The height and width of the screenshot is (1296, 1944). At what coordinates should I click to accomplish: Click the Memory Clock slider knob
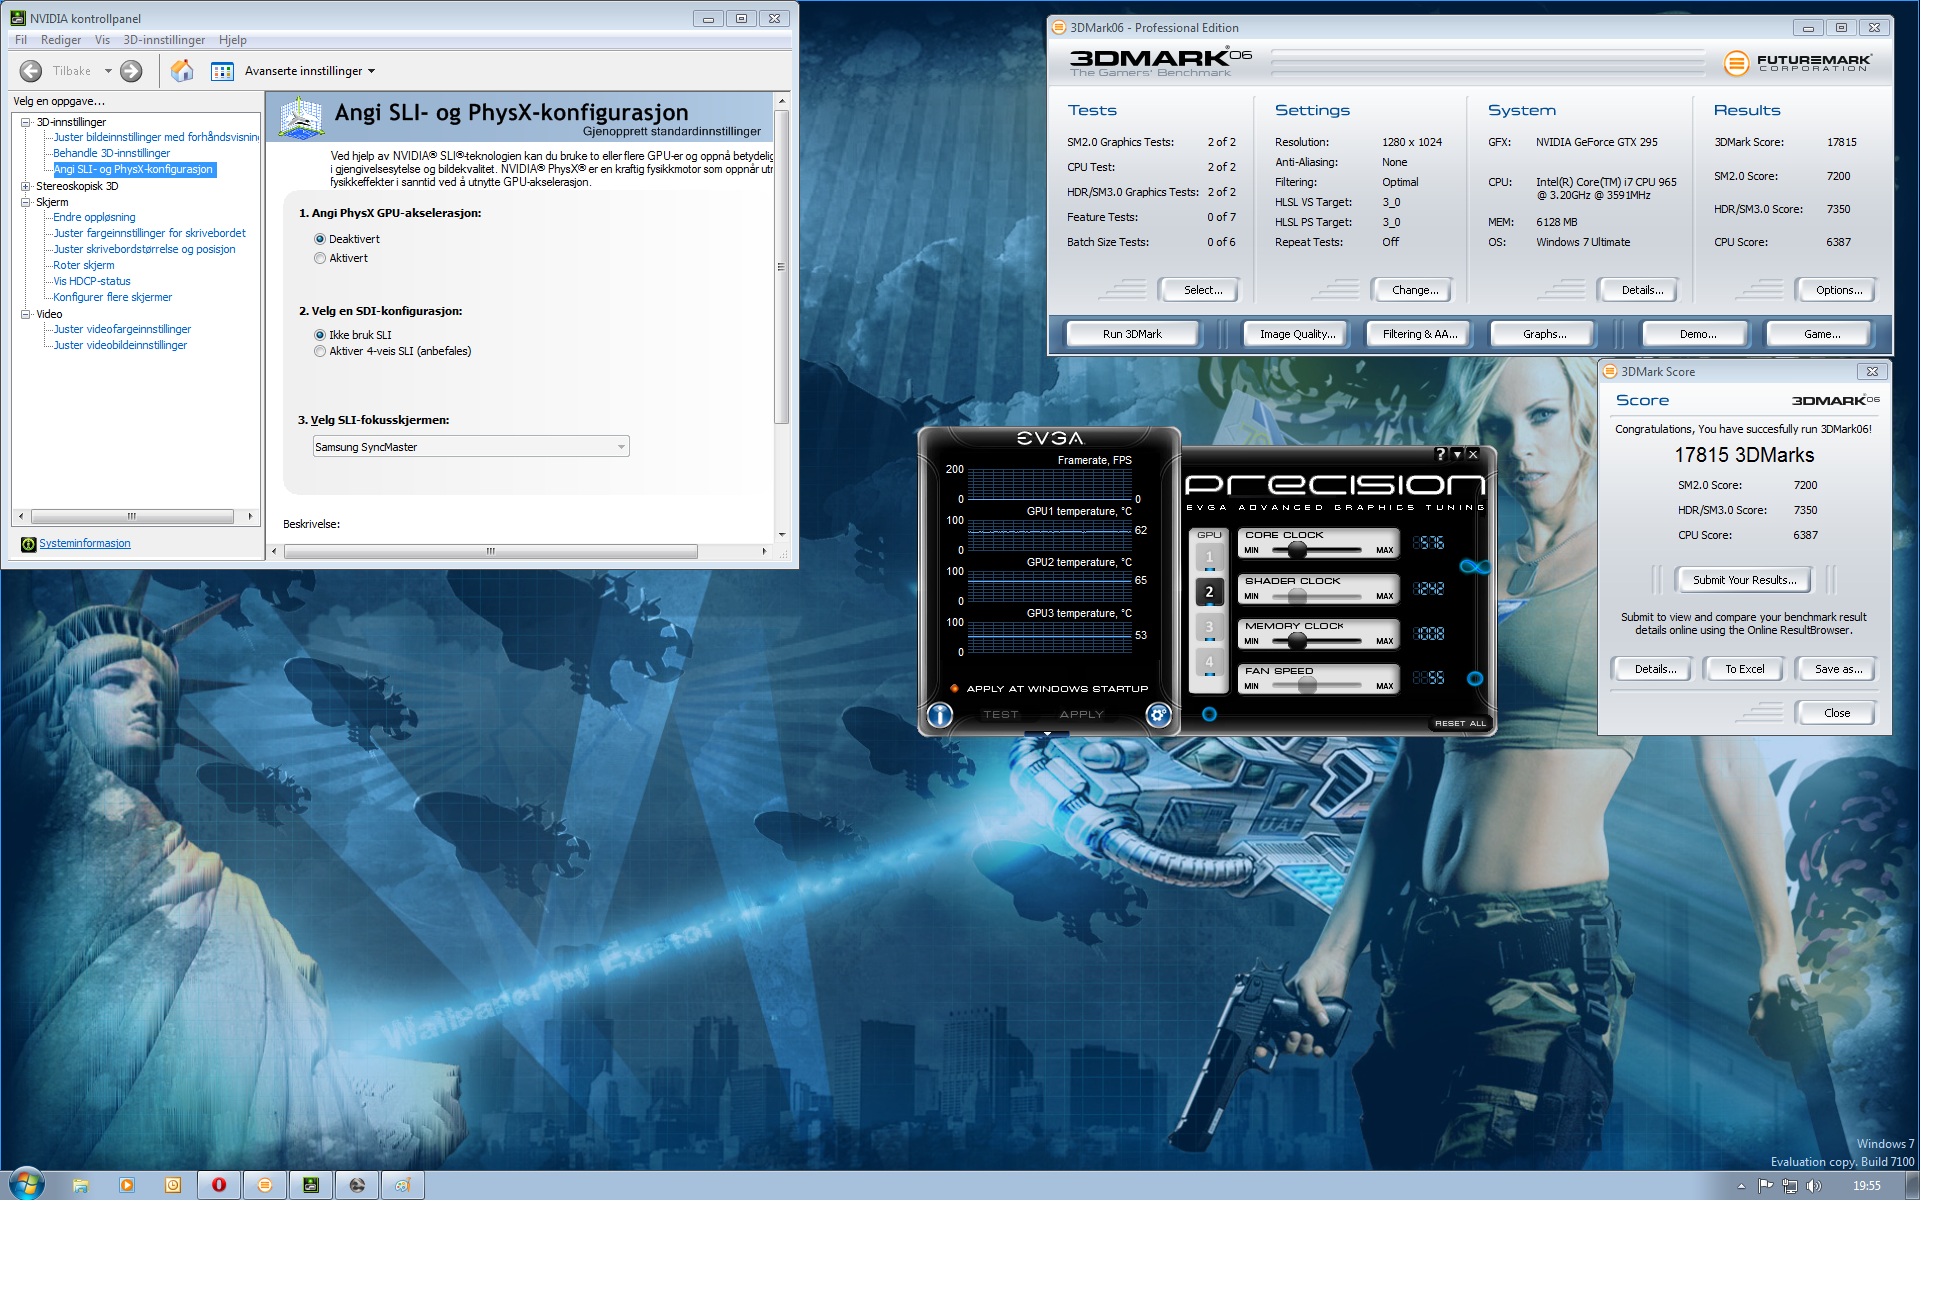pyautogui.click(x=1296, y=641)
